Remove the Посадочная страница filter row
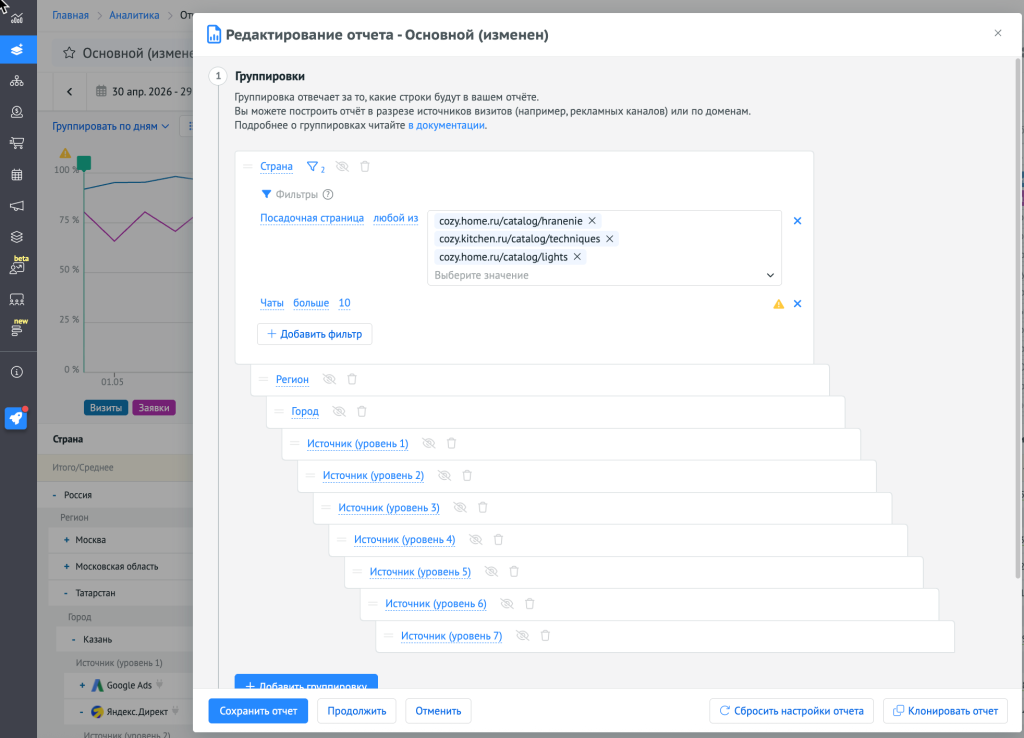The height and width of the screenshot is (738, 1024). pos(797,221)
